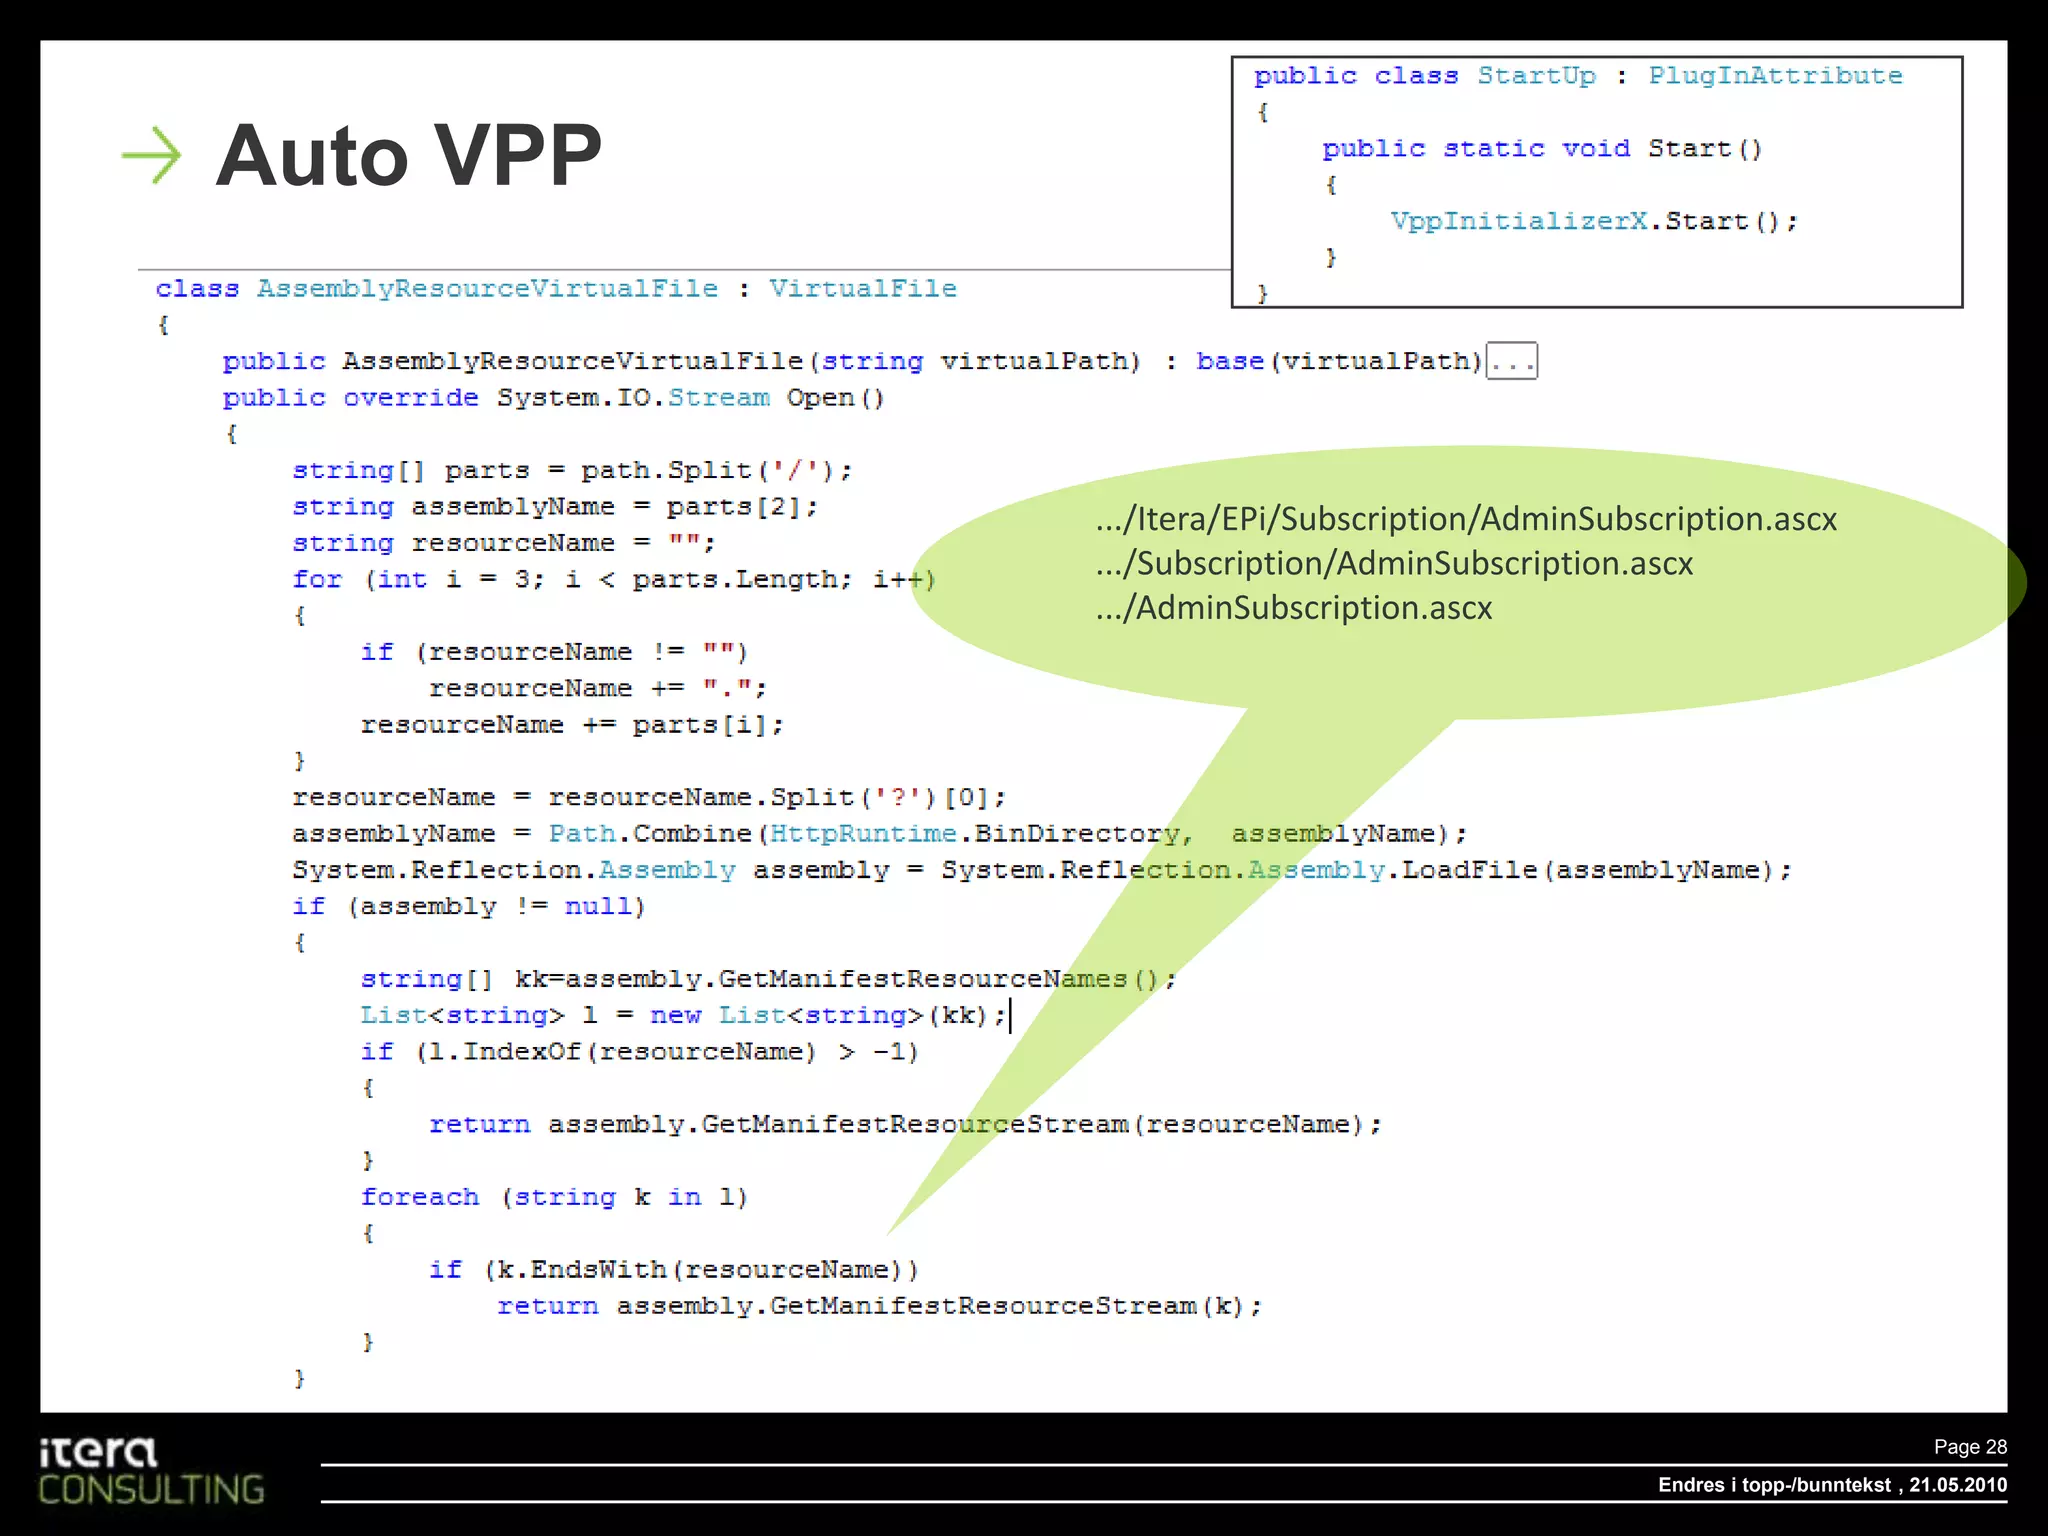2048x1536 pixels.
Task: Expand the collapsed code ellipsis box
Action: pos(1511,361)
